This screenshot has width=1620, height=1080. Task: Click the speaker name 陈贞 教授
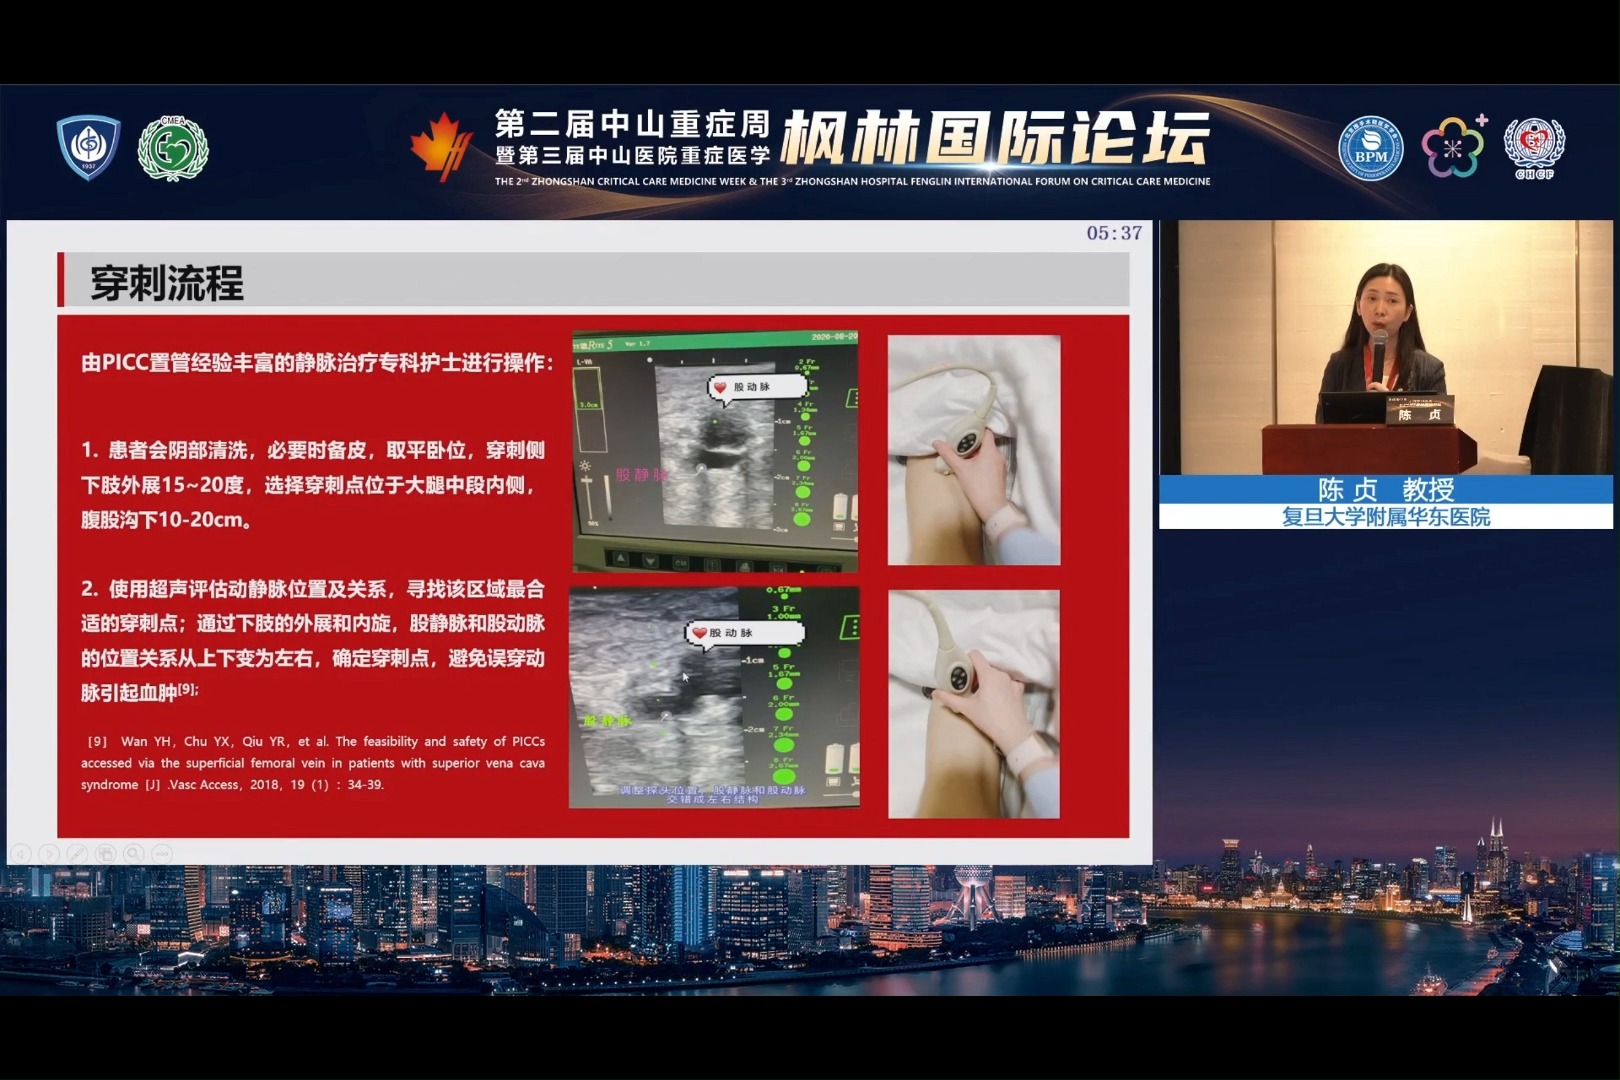tap(1386, 489)
